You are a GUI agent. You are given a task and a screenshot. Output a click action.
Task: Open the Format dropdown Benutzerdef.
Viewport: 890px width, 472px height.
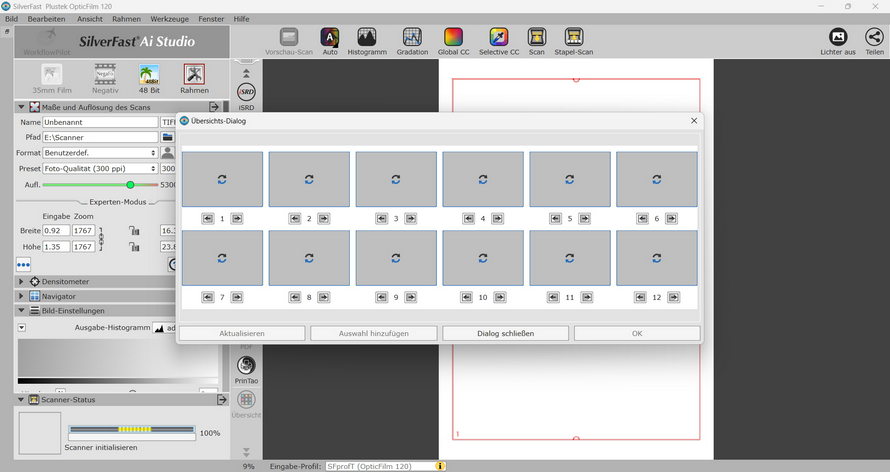(x=100, y=153)
